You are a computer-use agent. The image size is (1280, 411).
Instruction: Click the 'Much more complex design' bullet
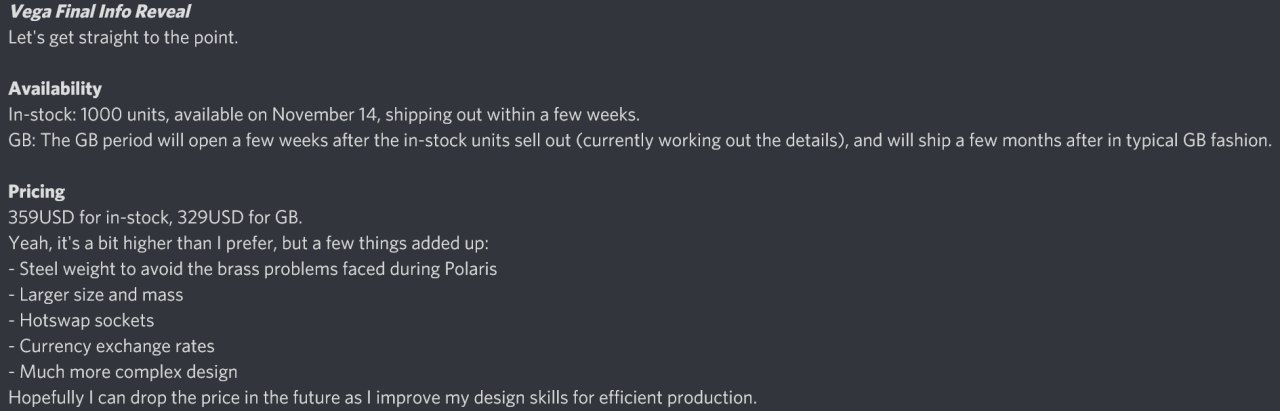point(123,373)
